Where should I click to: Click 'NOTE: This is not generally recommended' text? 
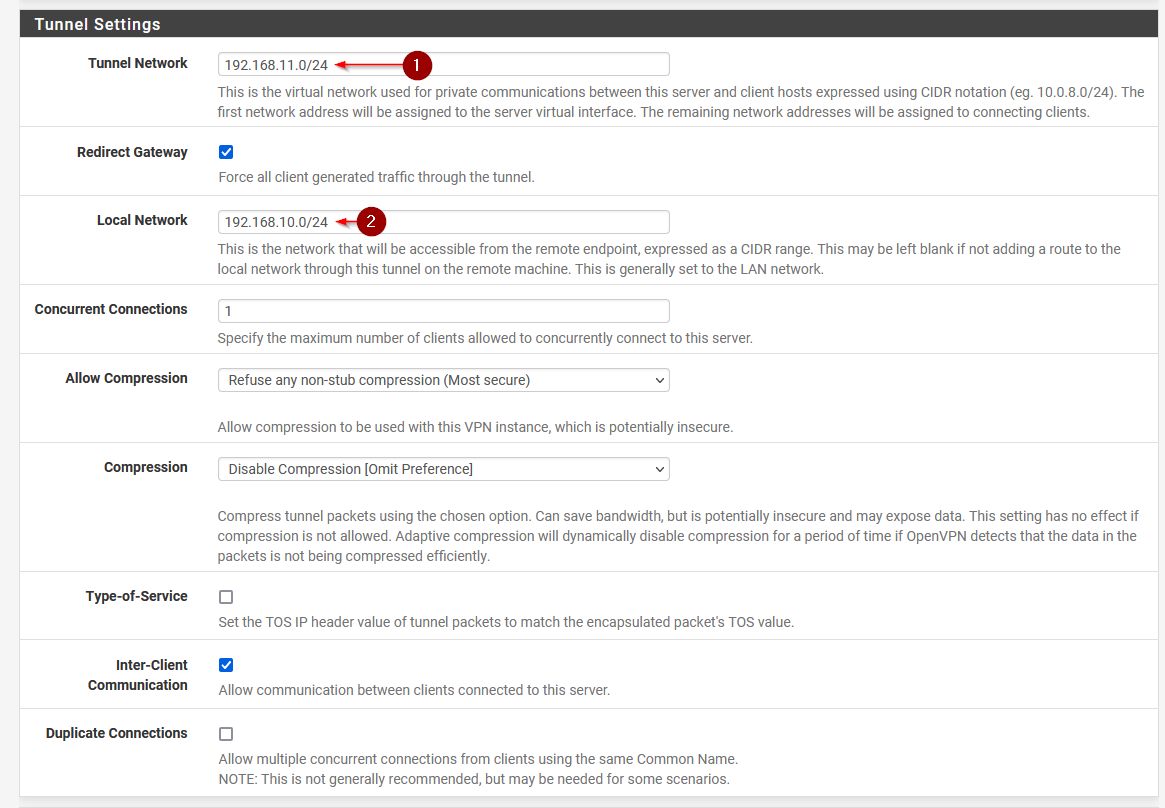point(474,779)
